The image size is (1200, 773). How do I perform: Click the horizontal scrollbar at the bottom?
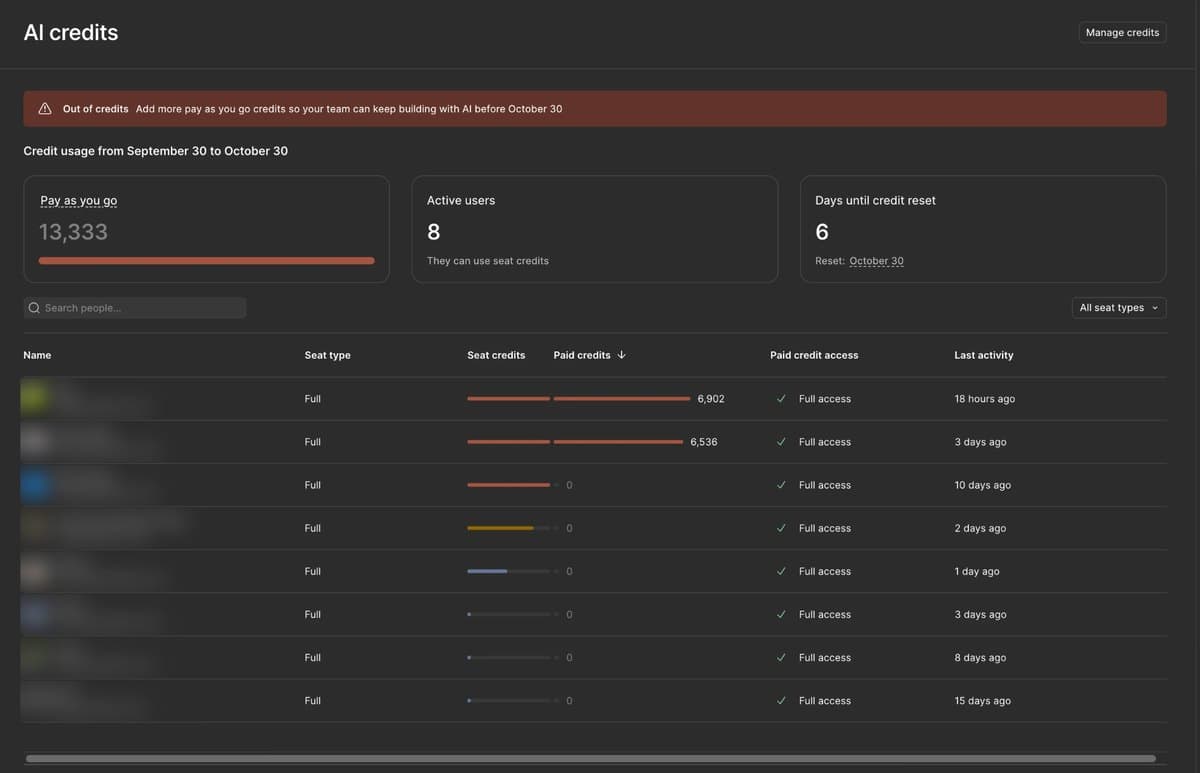(590, 758)
